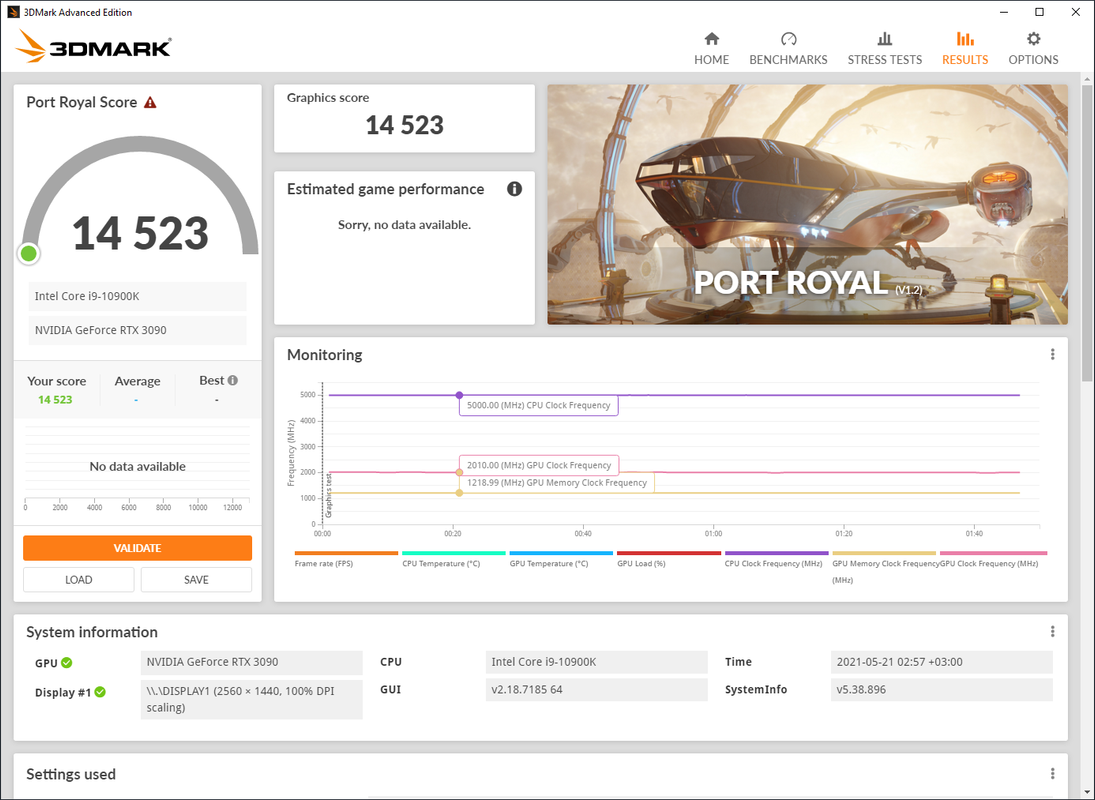Click the SystemInfo version v5.38.896

pyautogui.click(x=941, y=690)
